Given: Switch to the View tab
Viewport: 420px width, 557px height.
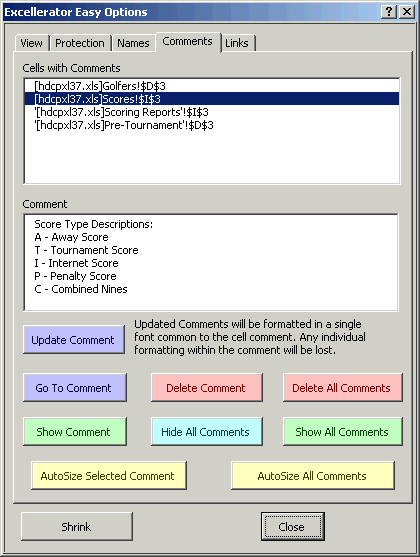Looking at the screenshot, I should pyautogui.click(x=31, y=43).
